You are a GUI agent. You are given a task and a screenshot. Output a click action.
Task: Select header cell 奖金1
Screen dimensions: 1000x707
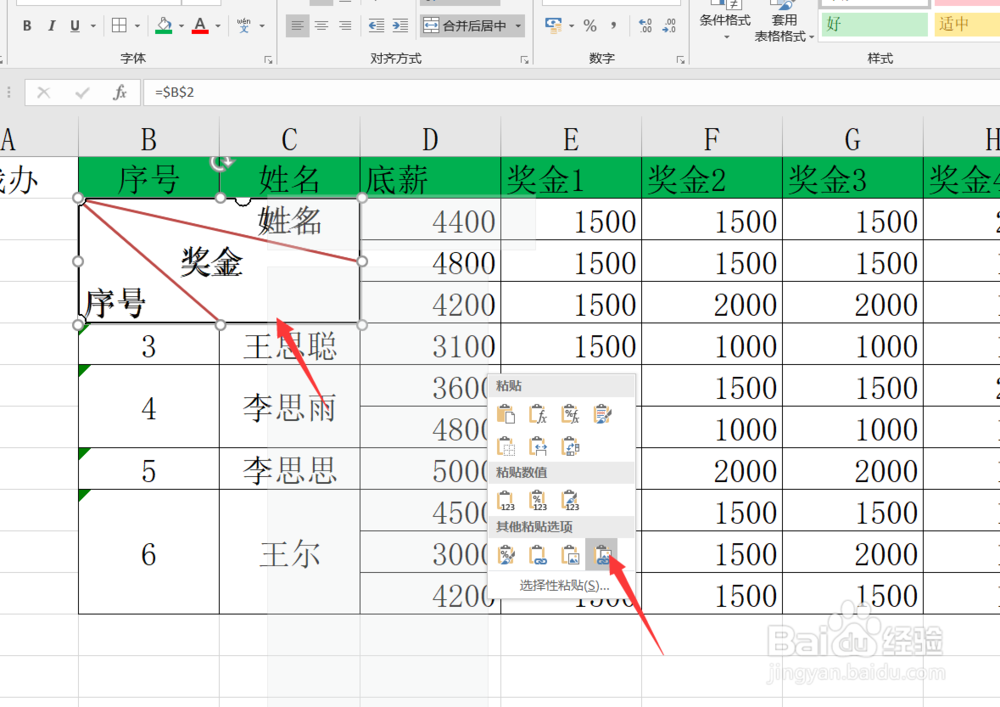571,178
